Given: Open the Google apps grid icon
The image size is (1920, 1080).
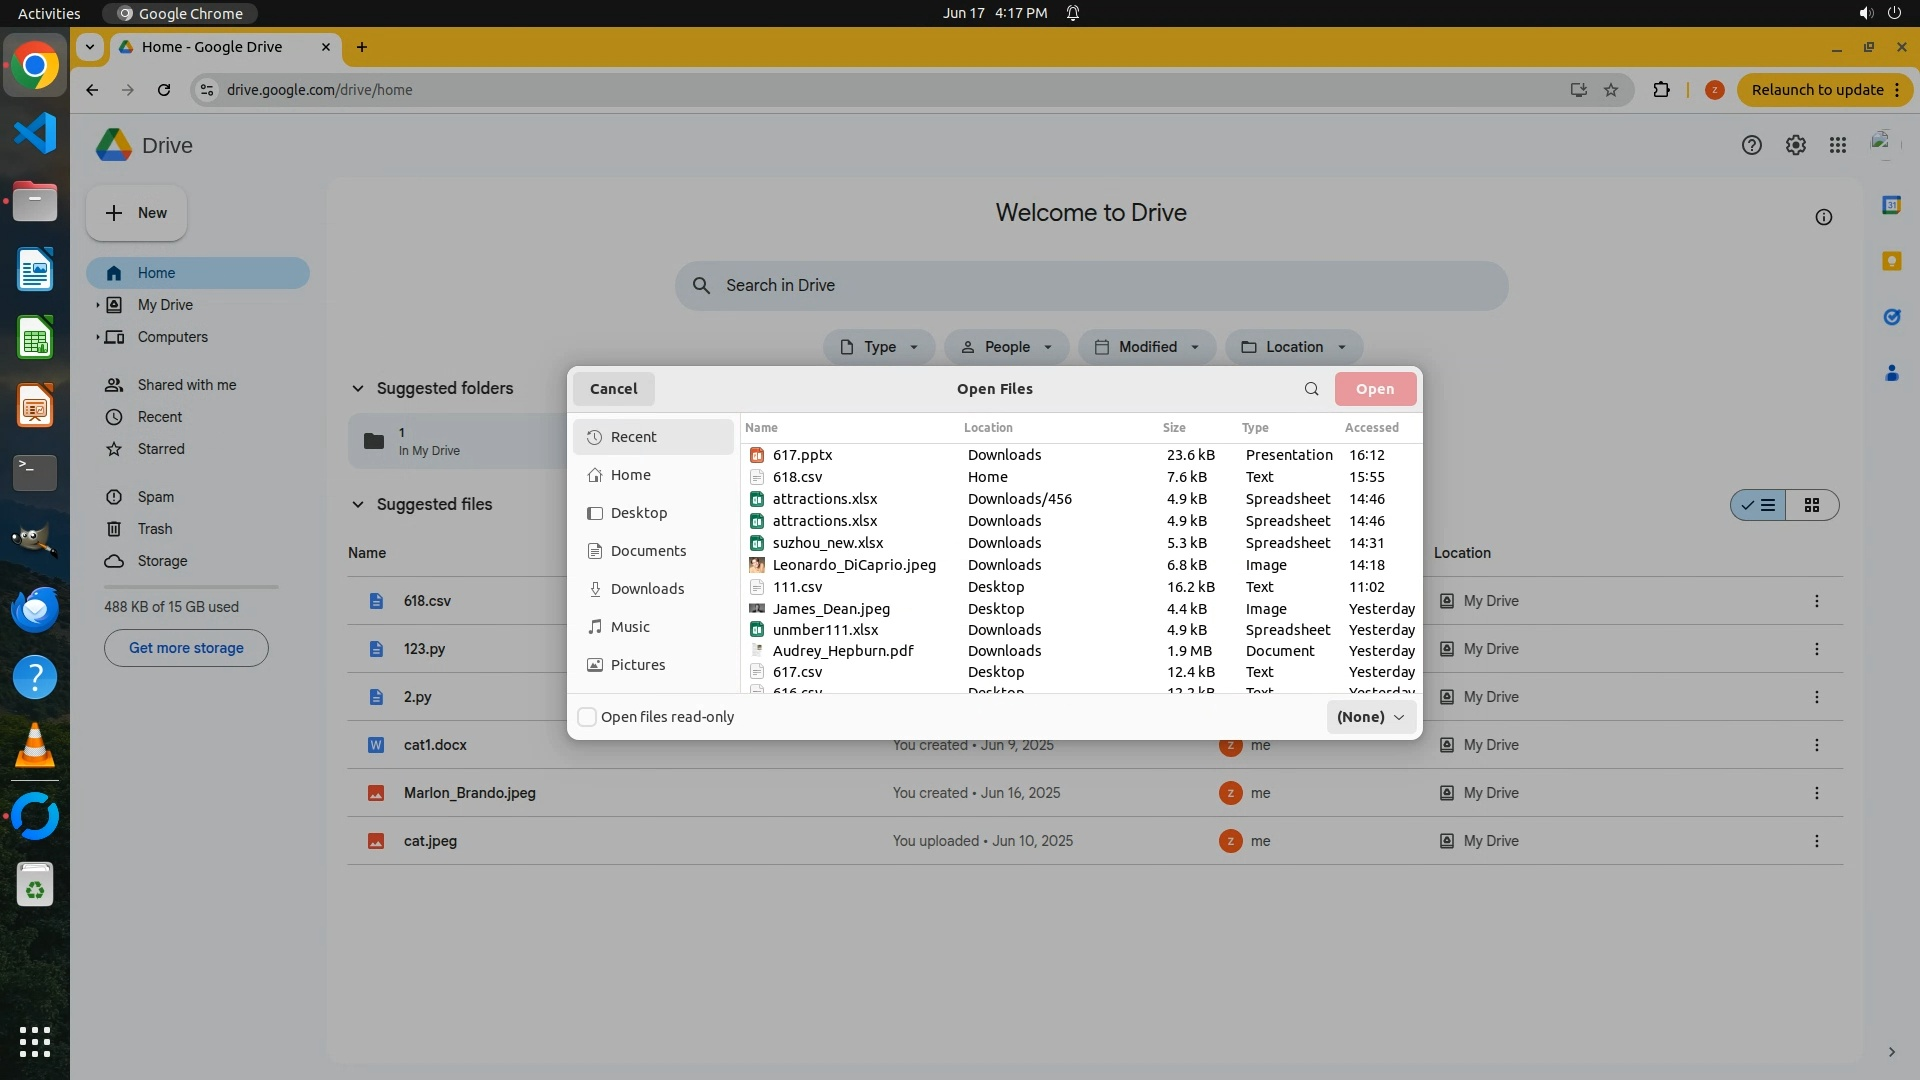Looking at the screenshot, I should click(x=1837, y=146).
